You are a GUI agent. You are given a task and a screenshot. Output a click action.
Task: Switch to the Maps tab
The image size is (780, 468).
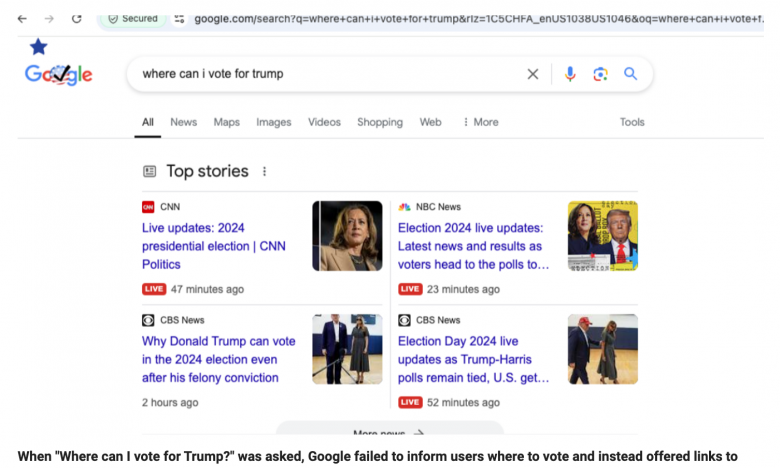[226, 122]
